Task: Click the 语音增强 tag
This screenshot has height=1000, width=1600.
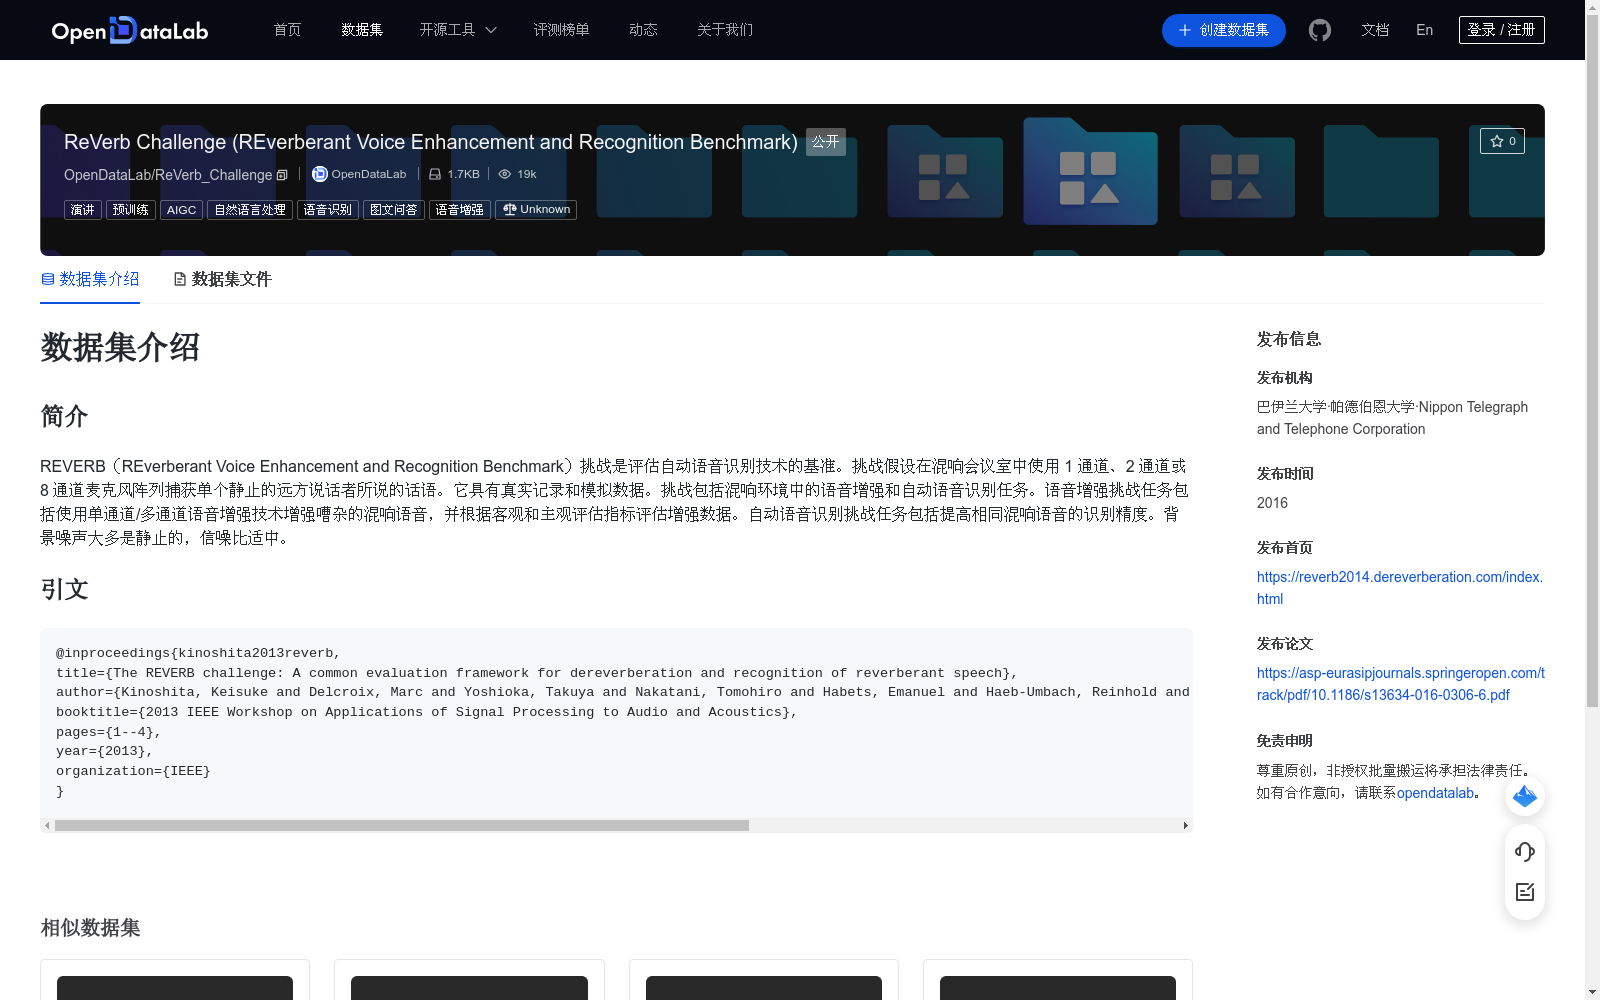Action: click(460, 210)
